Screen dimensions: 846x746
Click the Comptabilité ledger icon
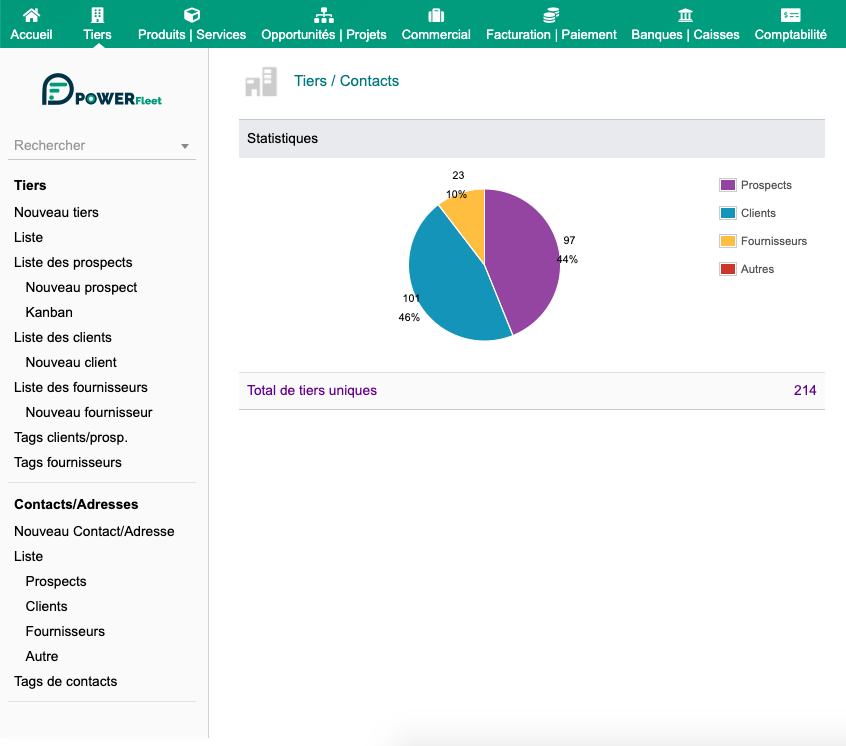pos(790,15)
